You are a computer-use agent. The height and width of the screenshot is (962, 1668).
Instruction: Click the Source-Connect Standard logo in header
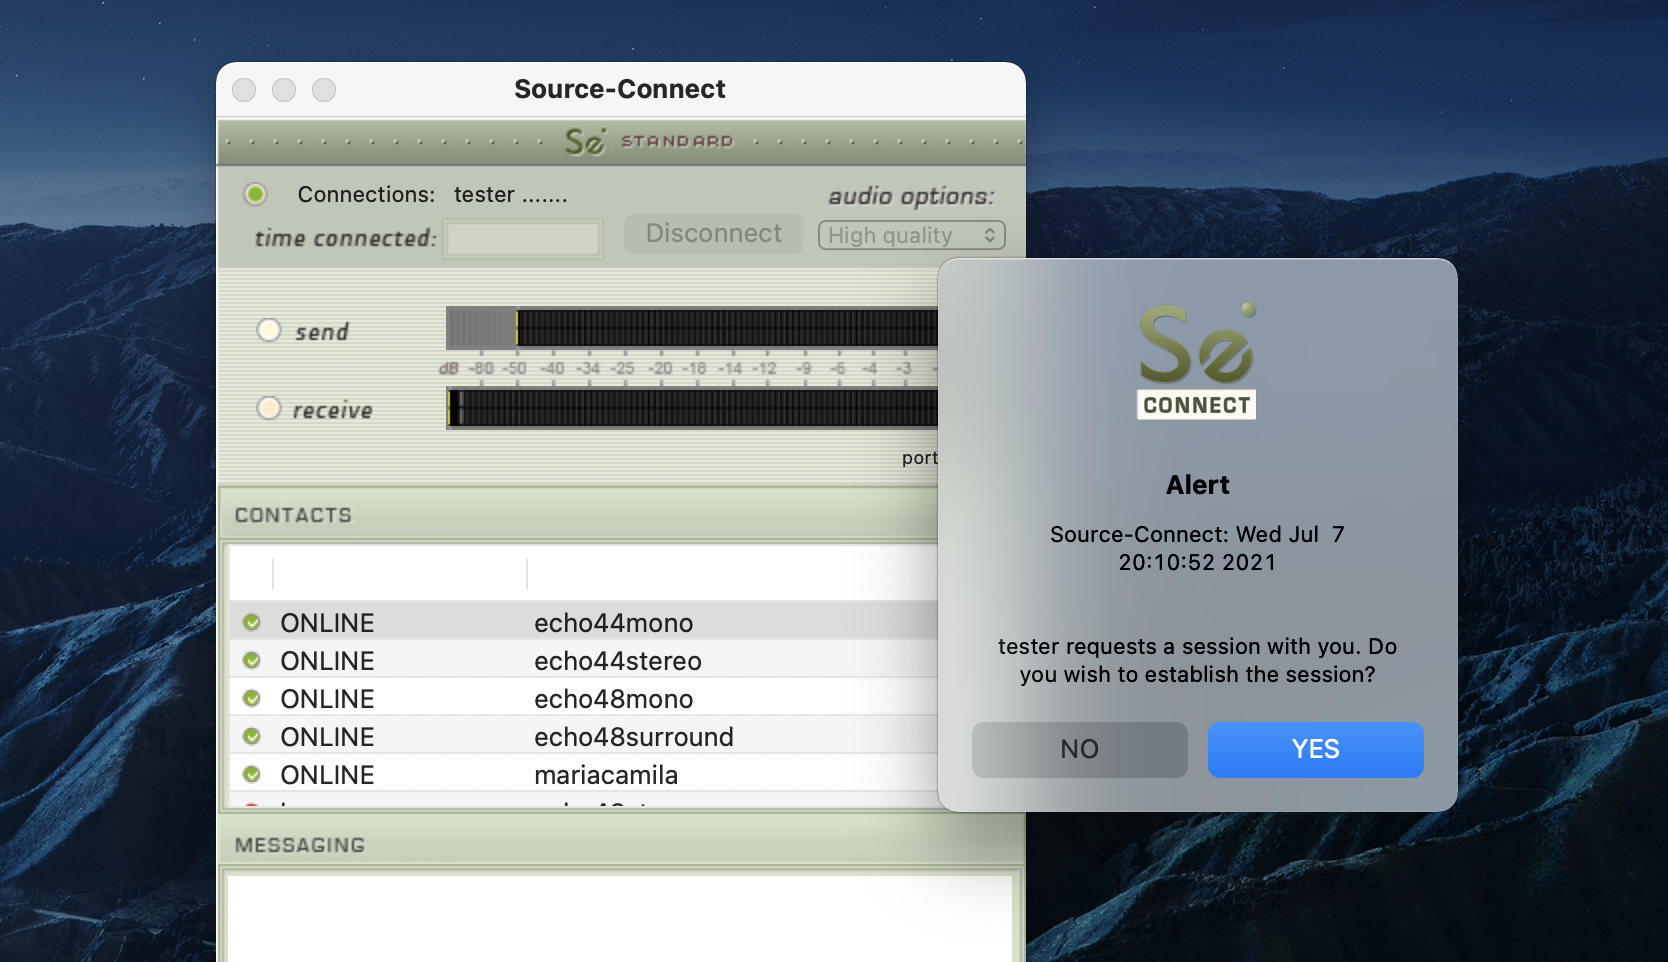pyautogui.click(x=648, y=142)
